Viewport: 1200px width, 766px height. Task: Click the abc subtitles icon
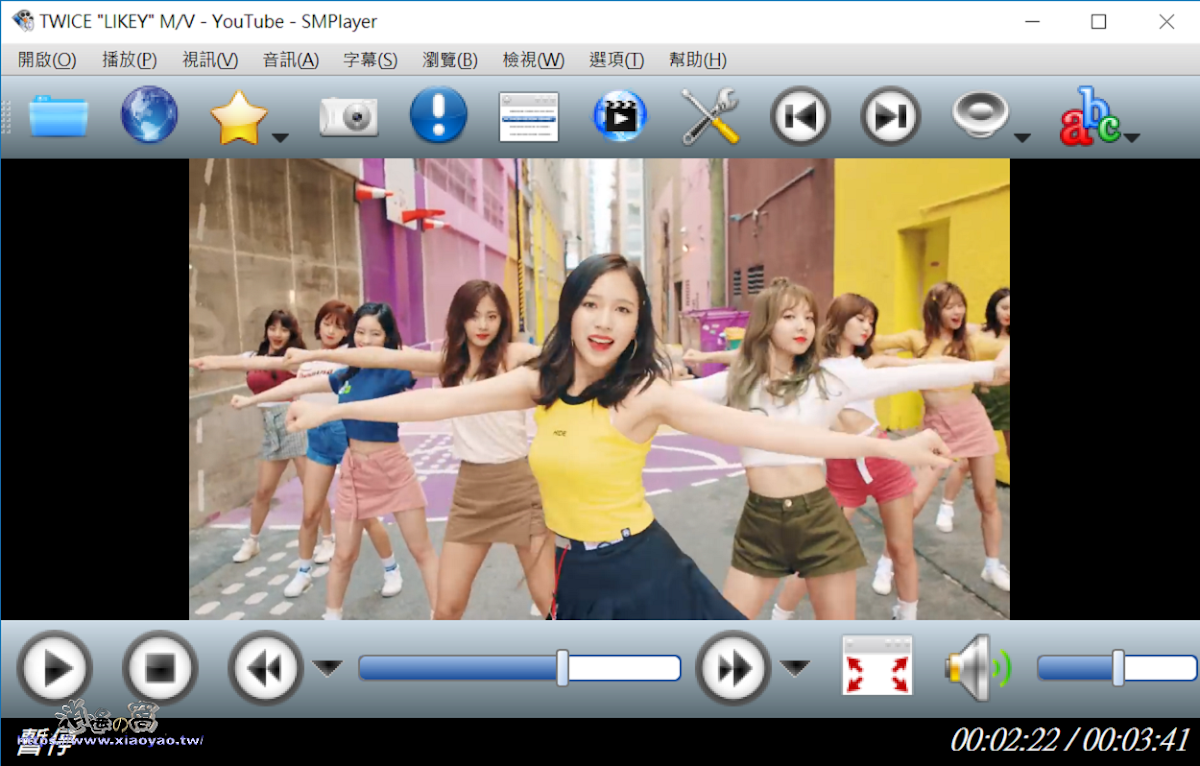(1089, 117)
